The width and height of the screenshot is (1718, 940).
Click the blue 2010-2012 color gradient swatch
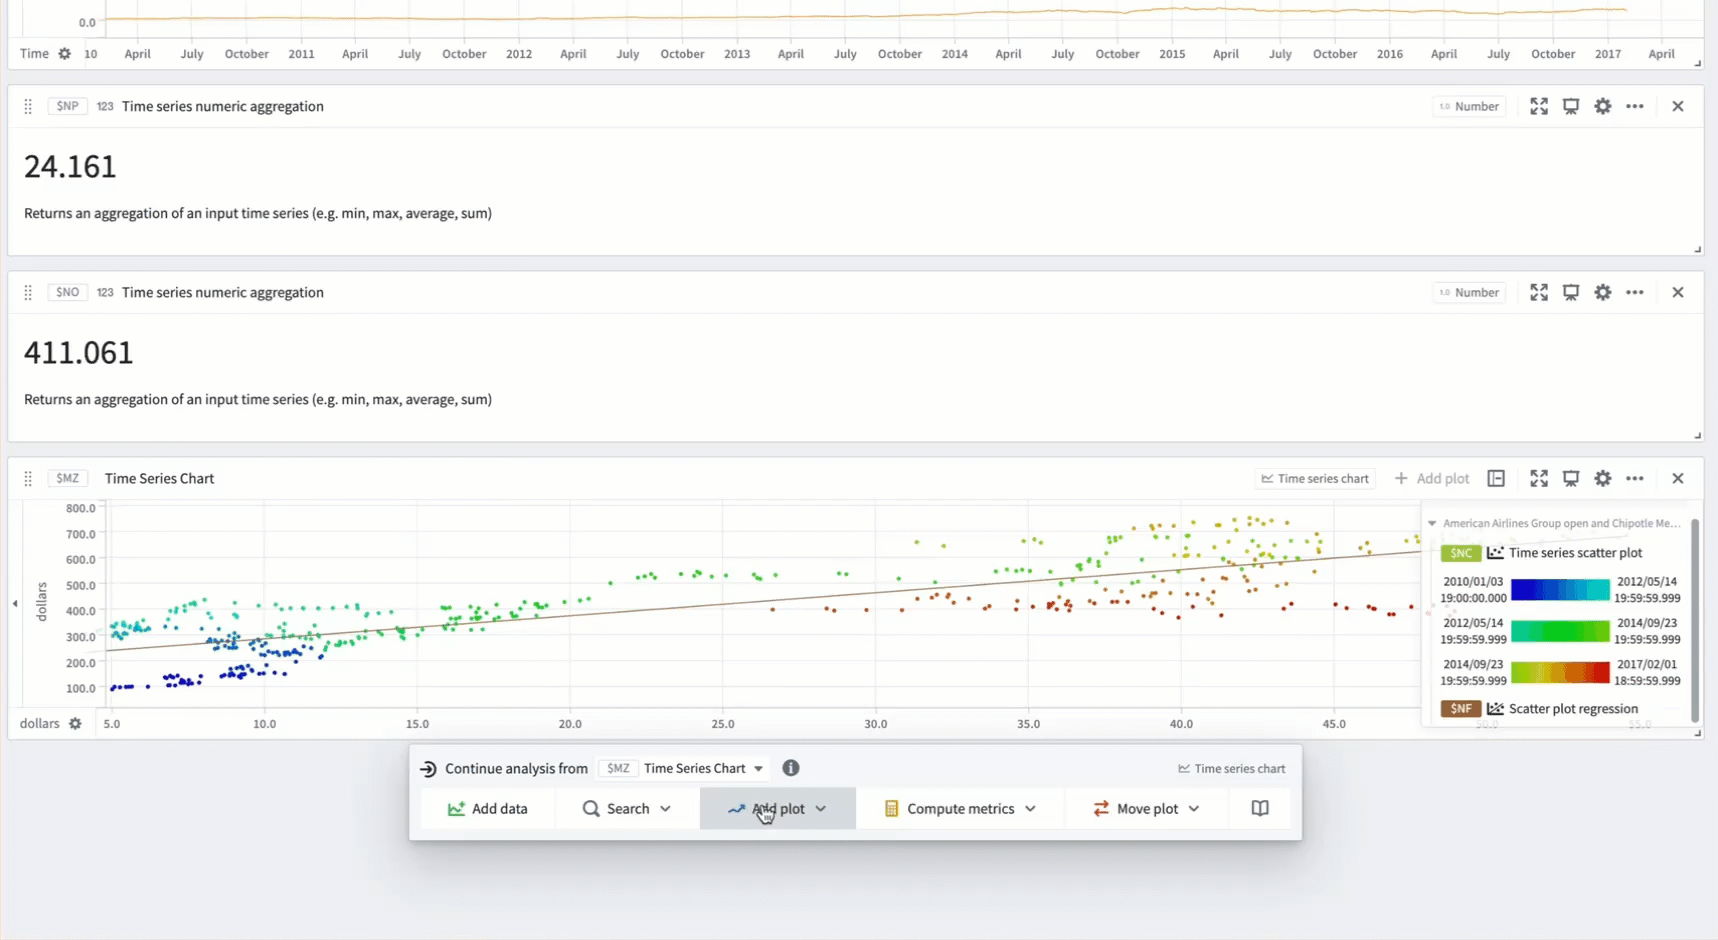coord(1559,590)
